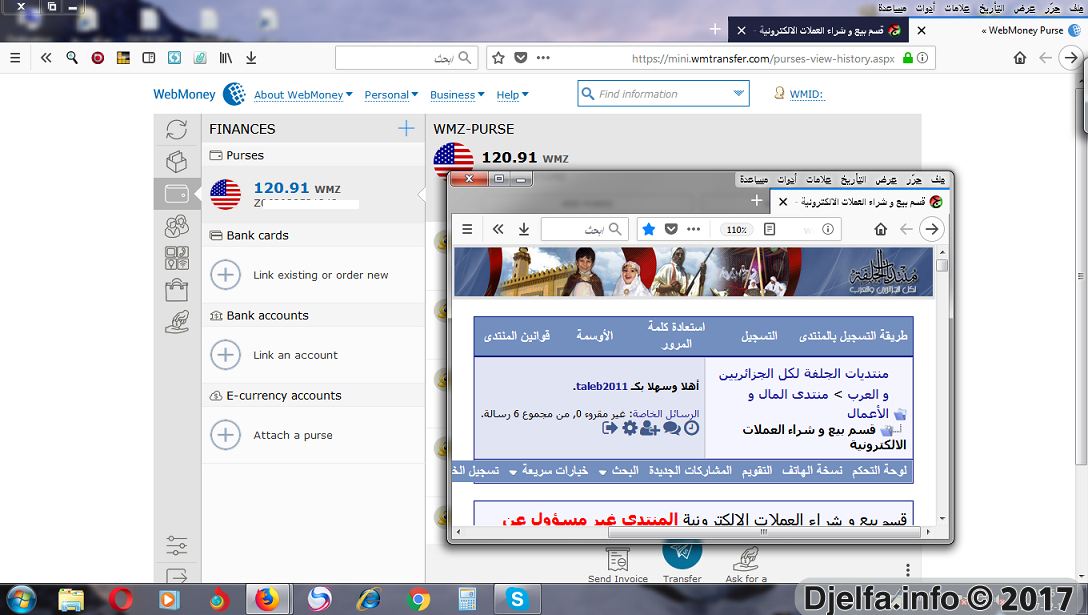Click the chat bubbles icon in forum user panel

672,428
